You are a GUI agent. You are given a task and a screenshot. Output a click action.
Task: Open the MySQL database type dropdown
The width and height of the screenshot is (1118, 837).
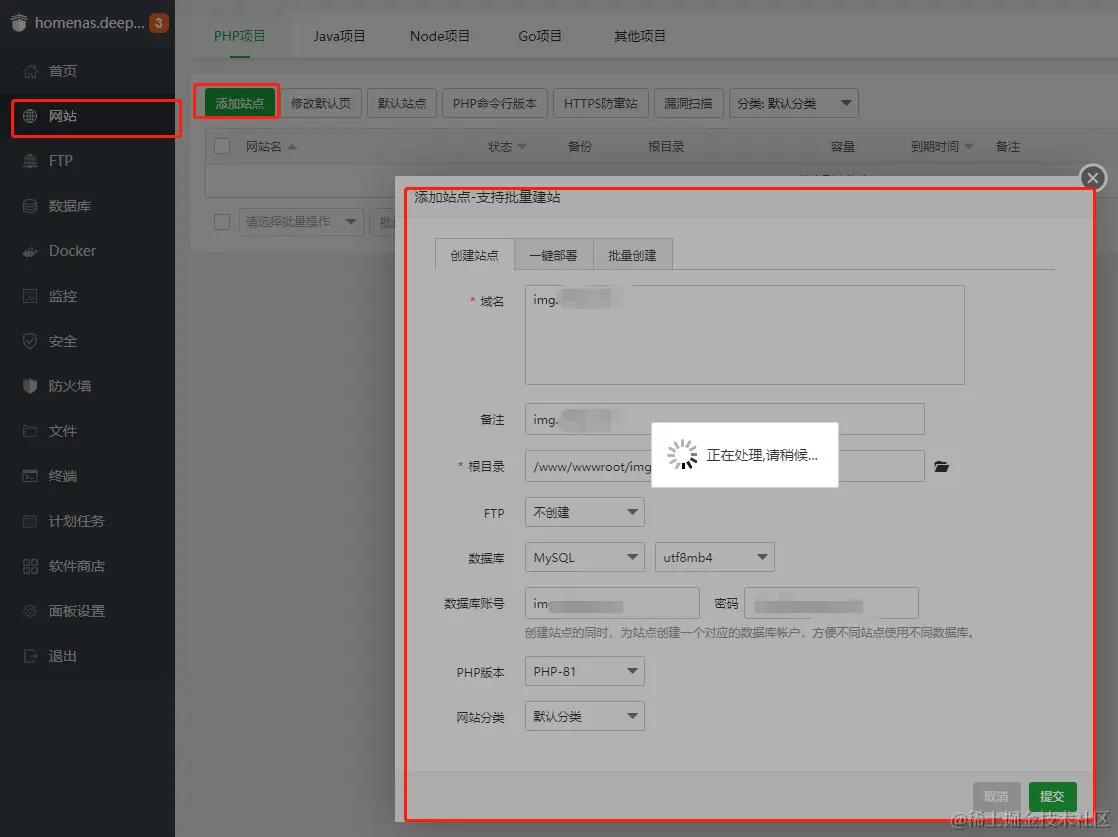[x=585, y=557]
